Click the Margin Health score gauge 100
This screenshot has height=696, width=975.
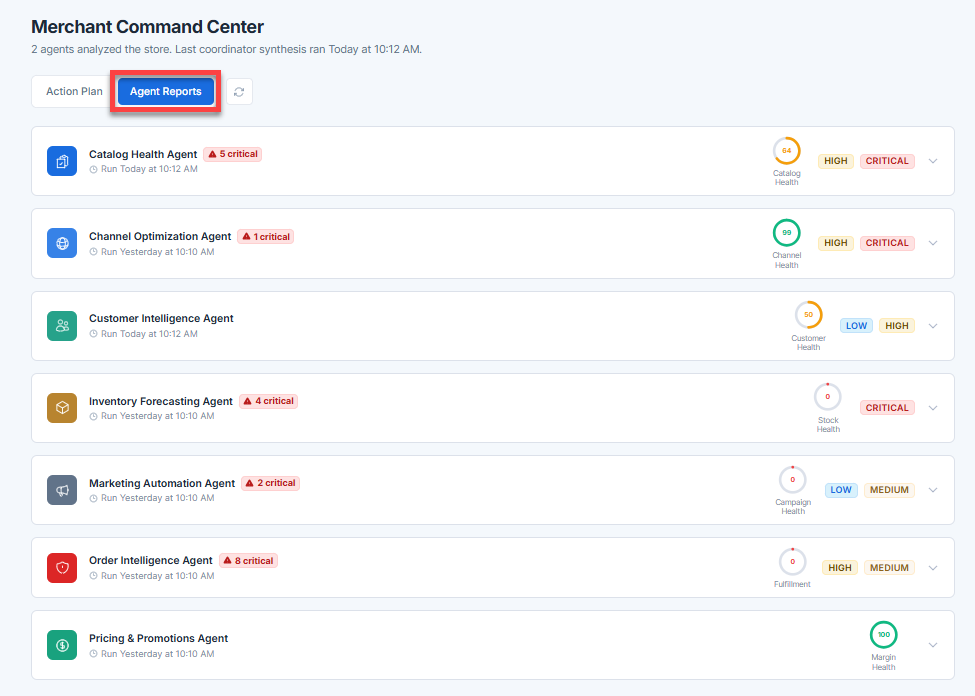click(x=884, y=635)
